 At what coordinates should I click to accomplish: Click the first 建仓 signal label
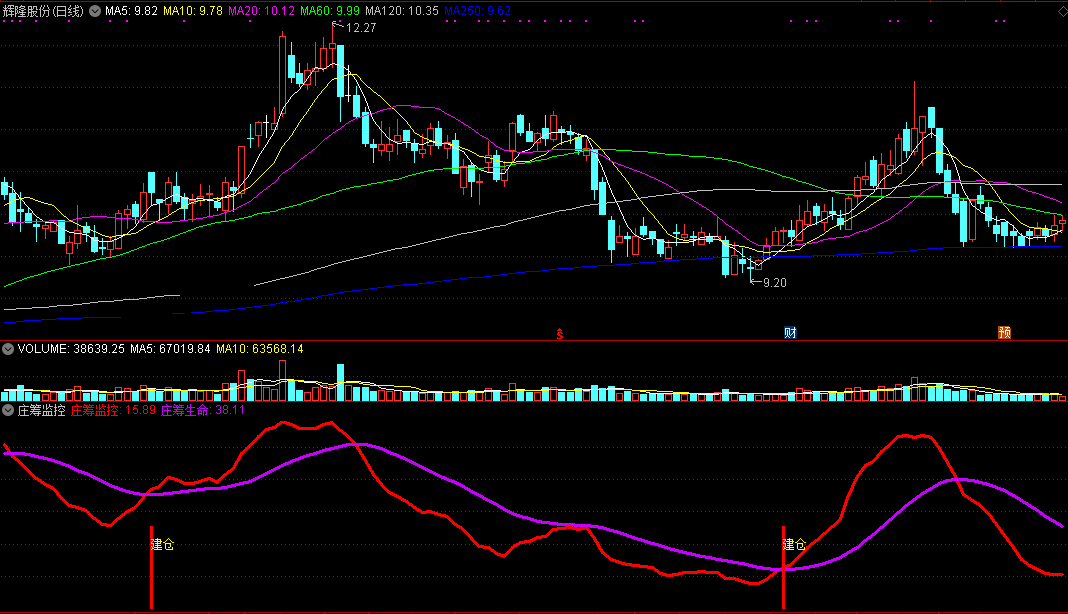(x=162, y=544)
